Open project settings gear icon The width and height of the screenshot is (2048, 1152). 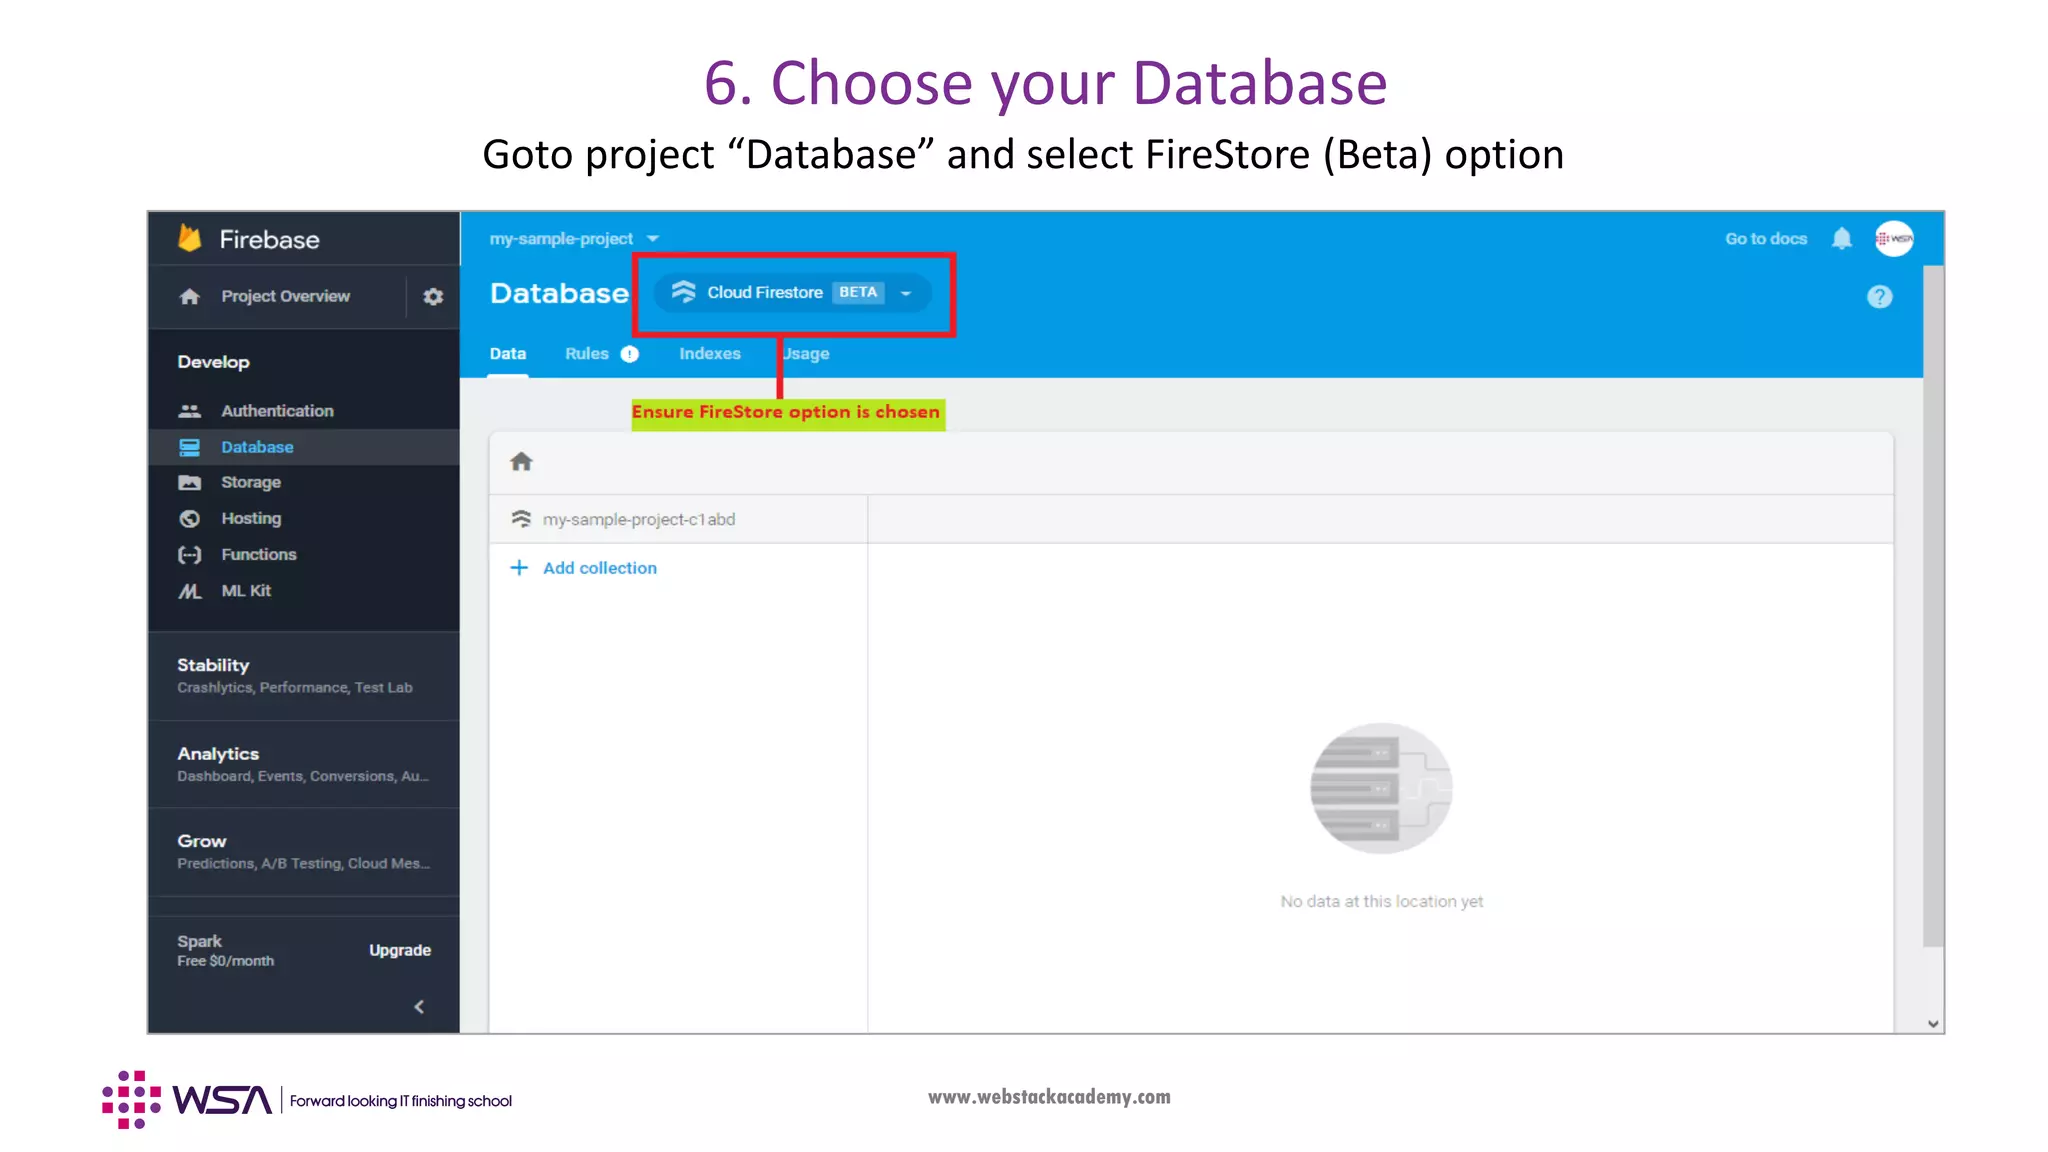pyautogui.click(x=433, y=296)
